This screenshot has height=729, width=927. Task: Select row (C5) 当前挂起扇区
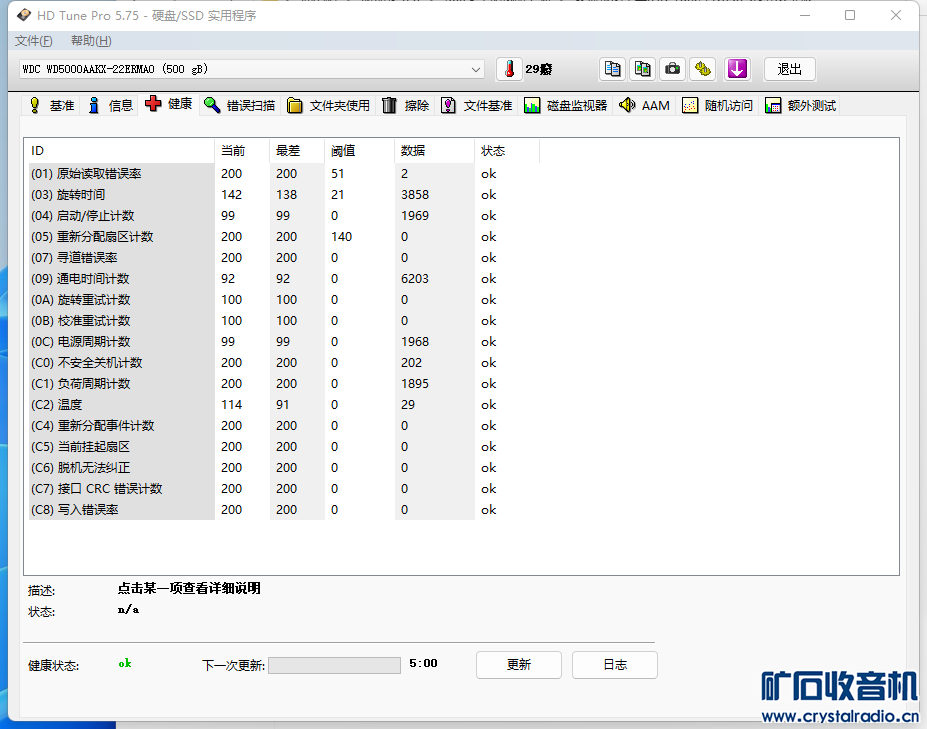[x=284, y=446]
